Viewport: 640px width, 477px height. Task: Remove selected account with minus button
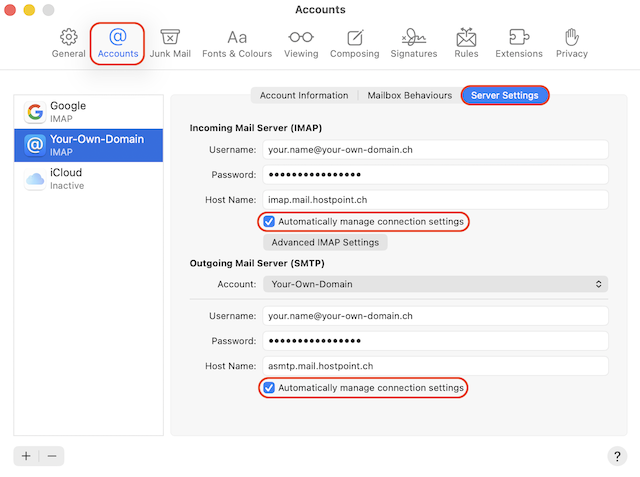tap(52, 456)
